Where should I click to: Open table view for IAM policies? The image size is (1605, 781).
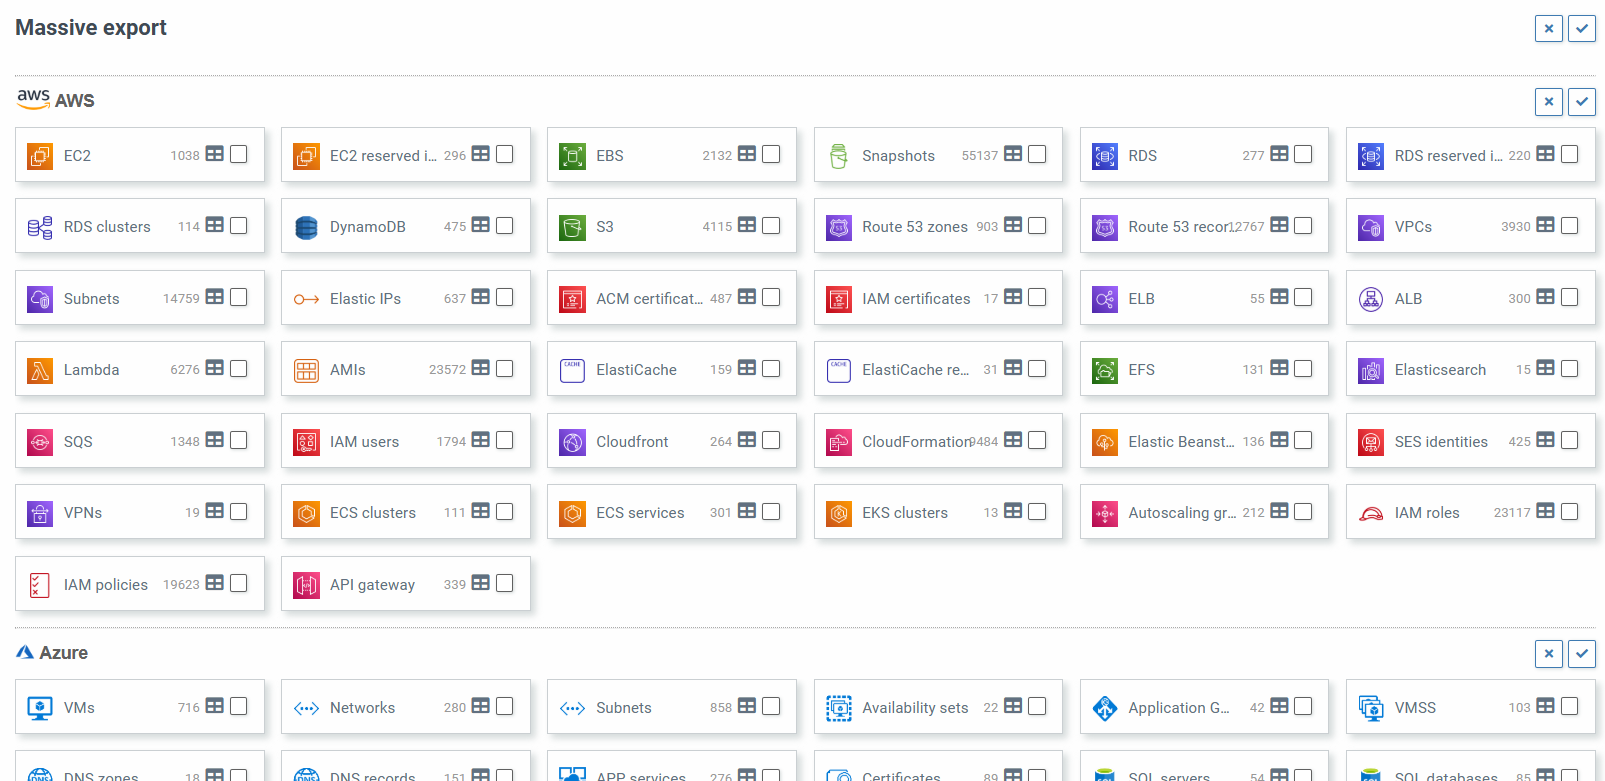215,583
